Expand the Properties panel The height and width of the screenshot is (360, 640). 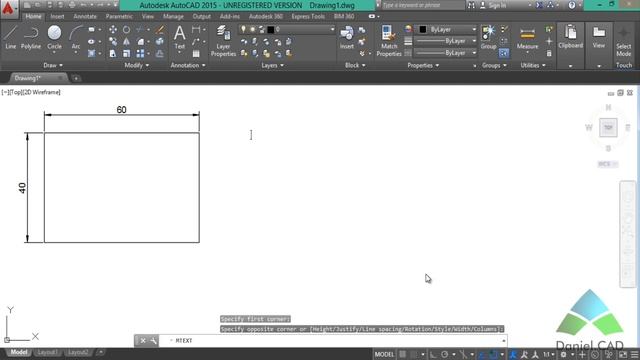click(423, 65)
